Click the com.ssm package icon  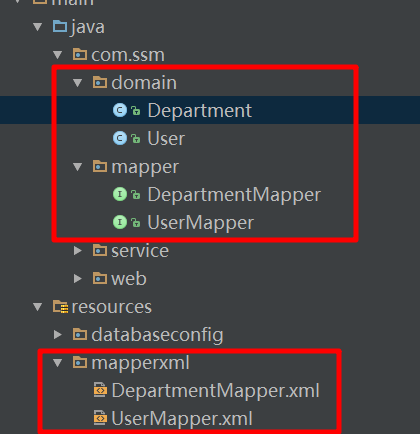pos(80,54)
